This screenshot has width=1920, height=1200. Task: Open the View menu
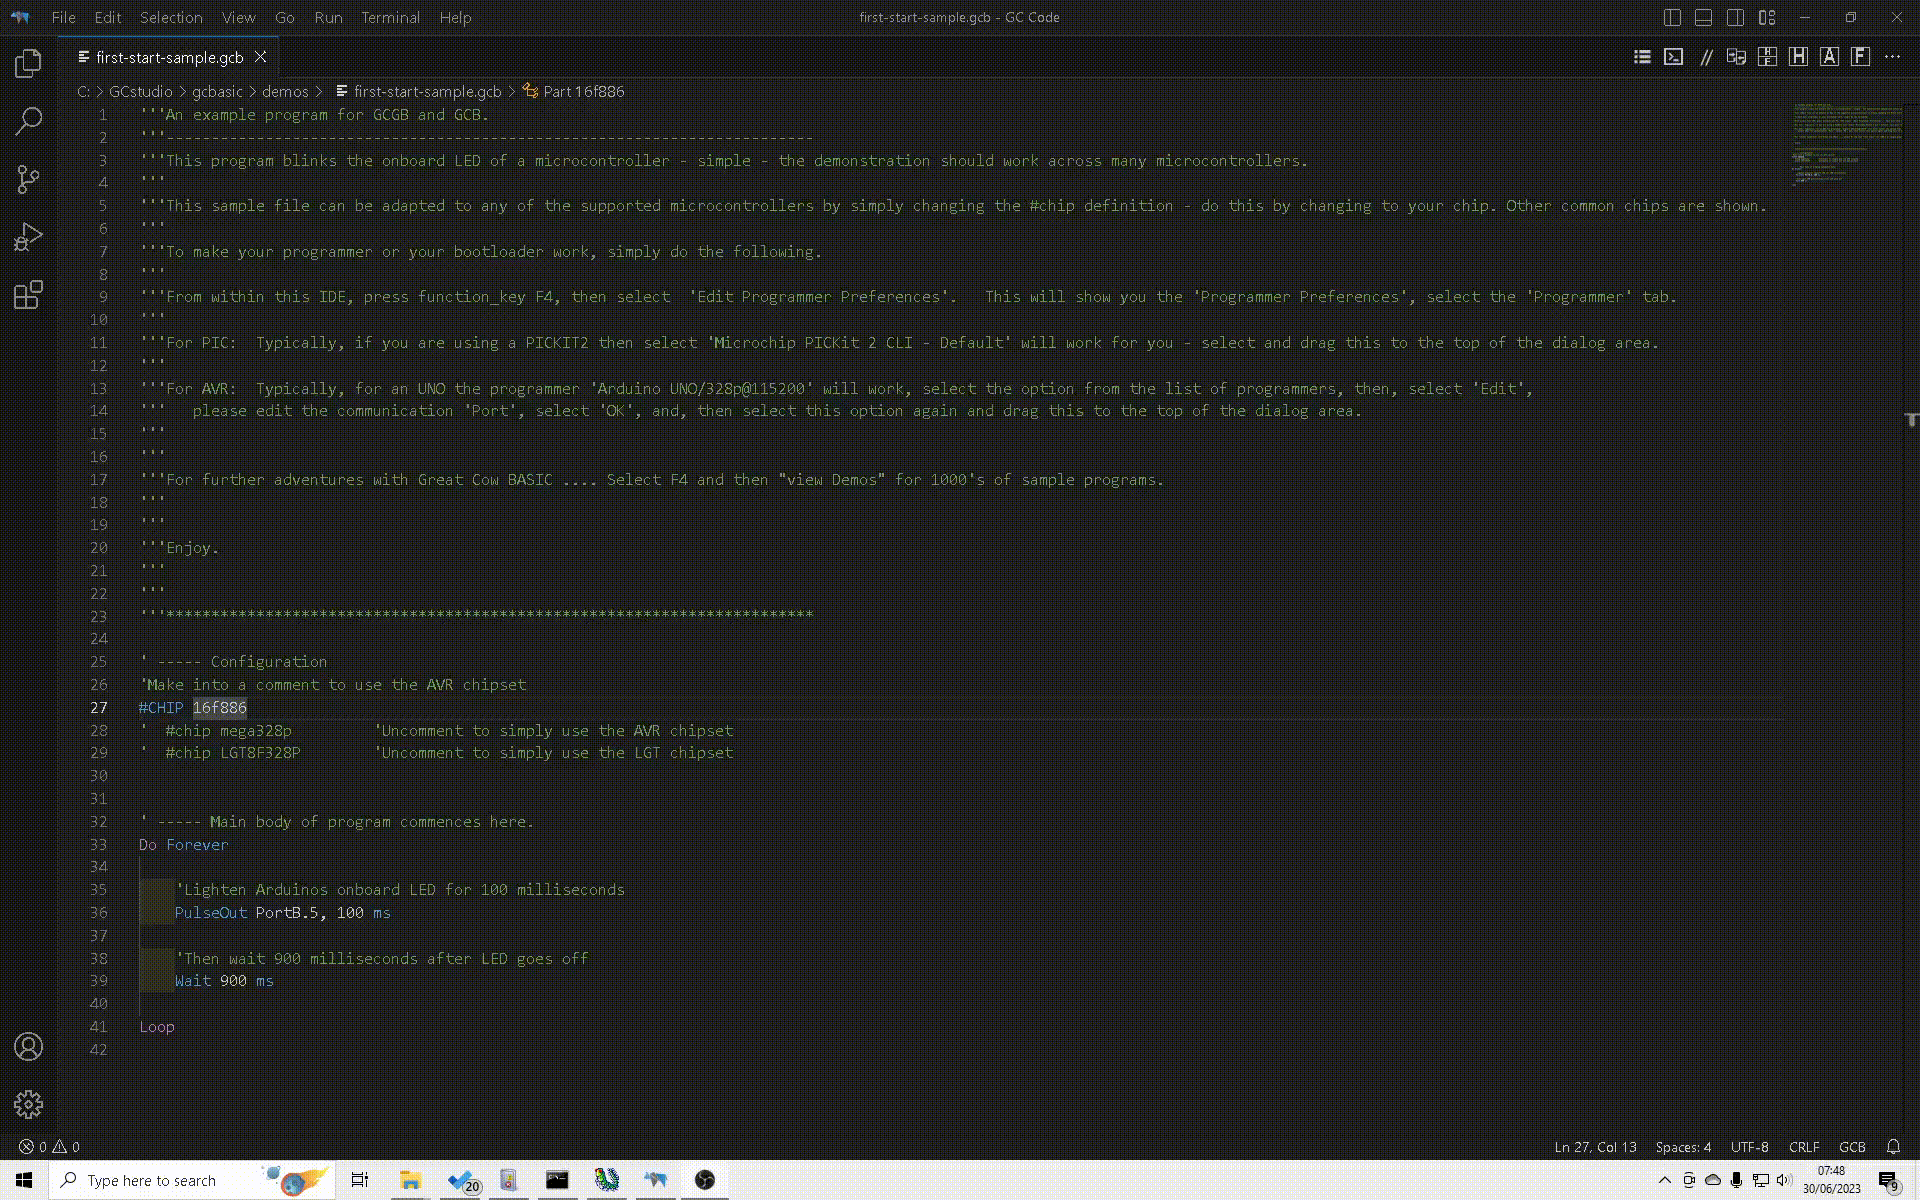pyautogui.click(x=238, y=17)
